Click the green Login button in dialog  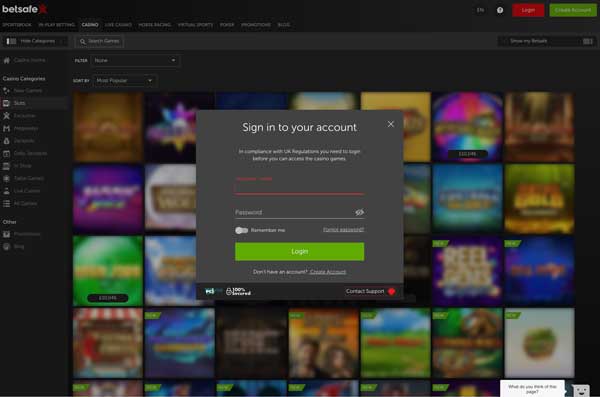[300, 252]
